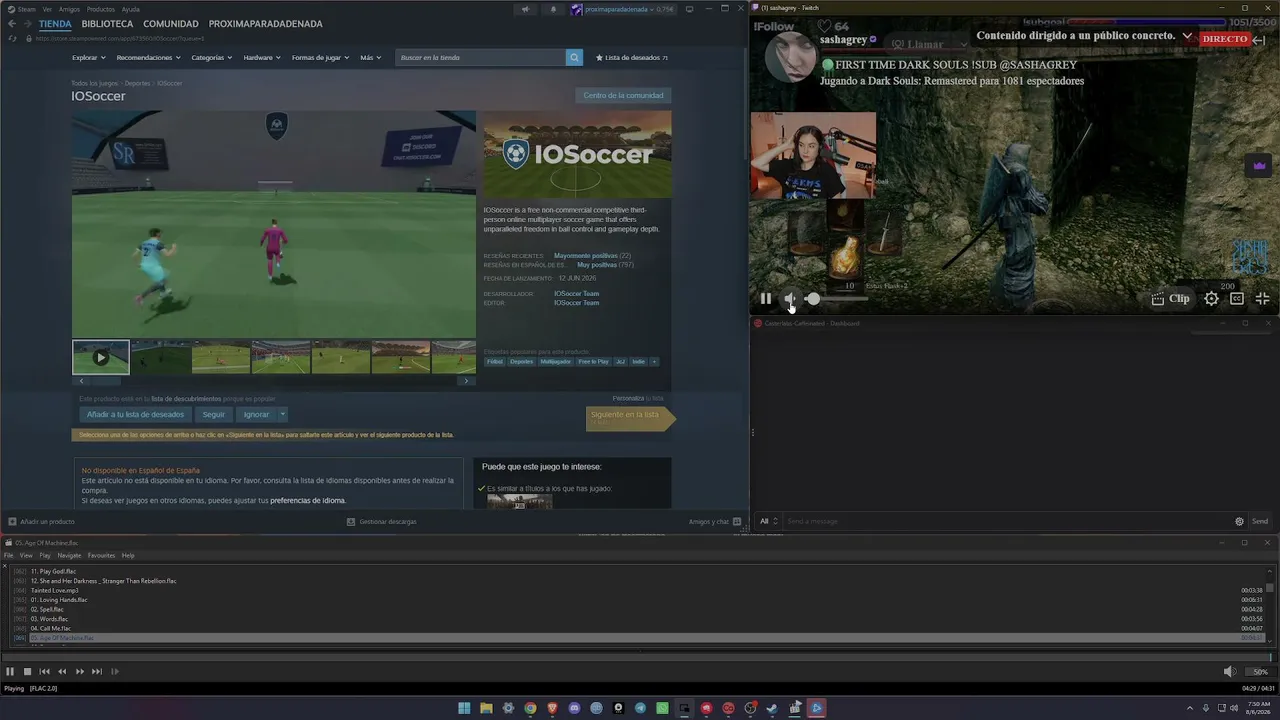Fast forward the current track in music player
The width and height of the screenshot is (1280, 720).
[80, 672]
